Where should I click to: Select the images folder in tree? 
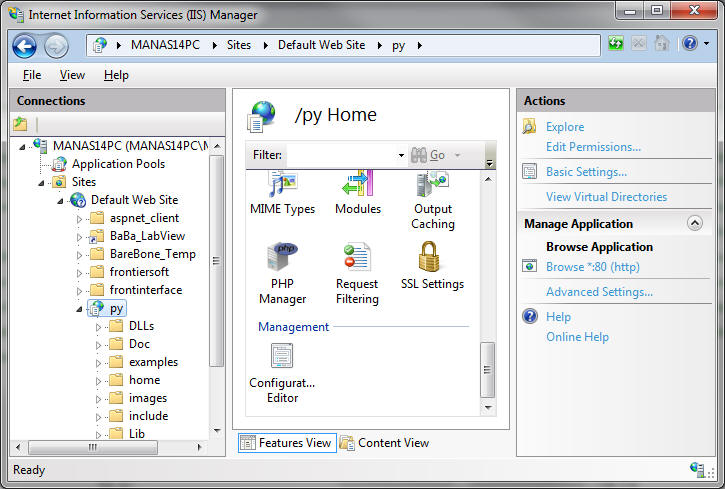click(x=148, y=398)
